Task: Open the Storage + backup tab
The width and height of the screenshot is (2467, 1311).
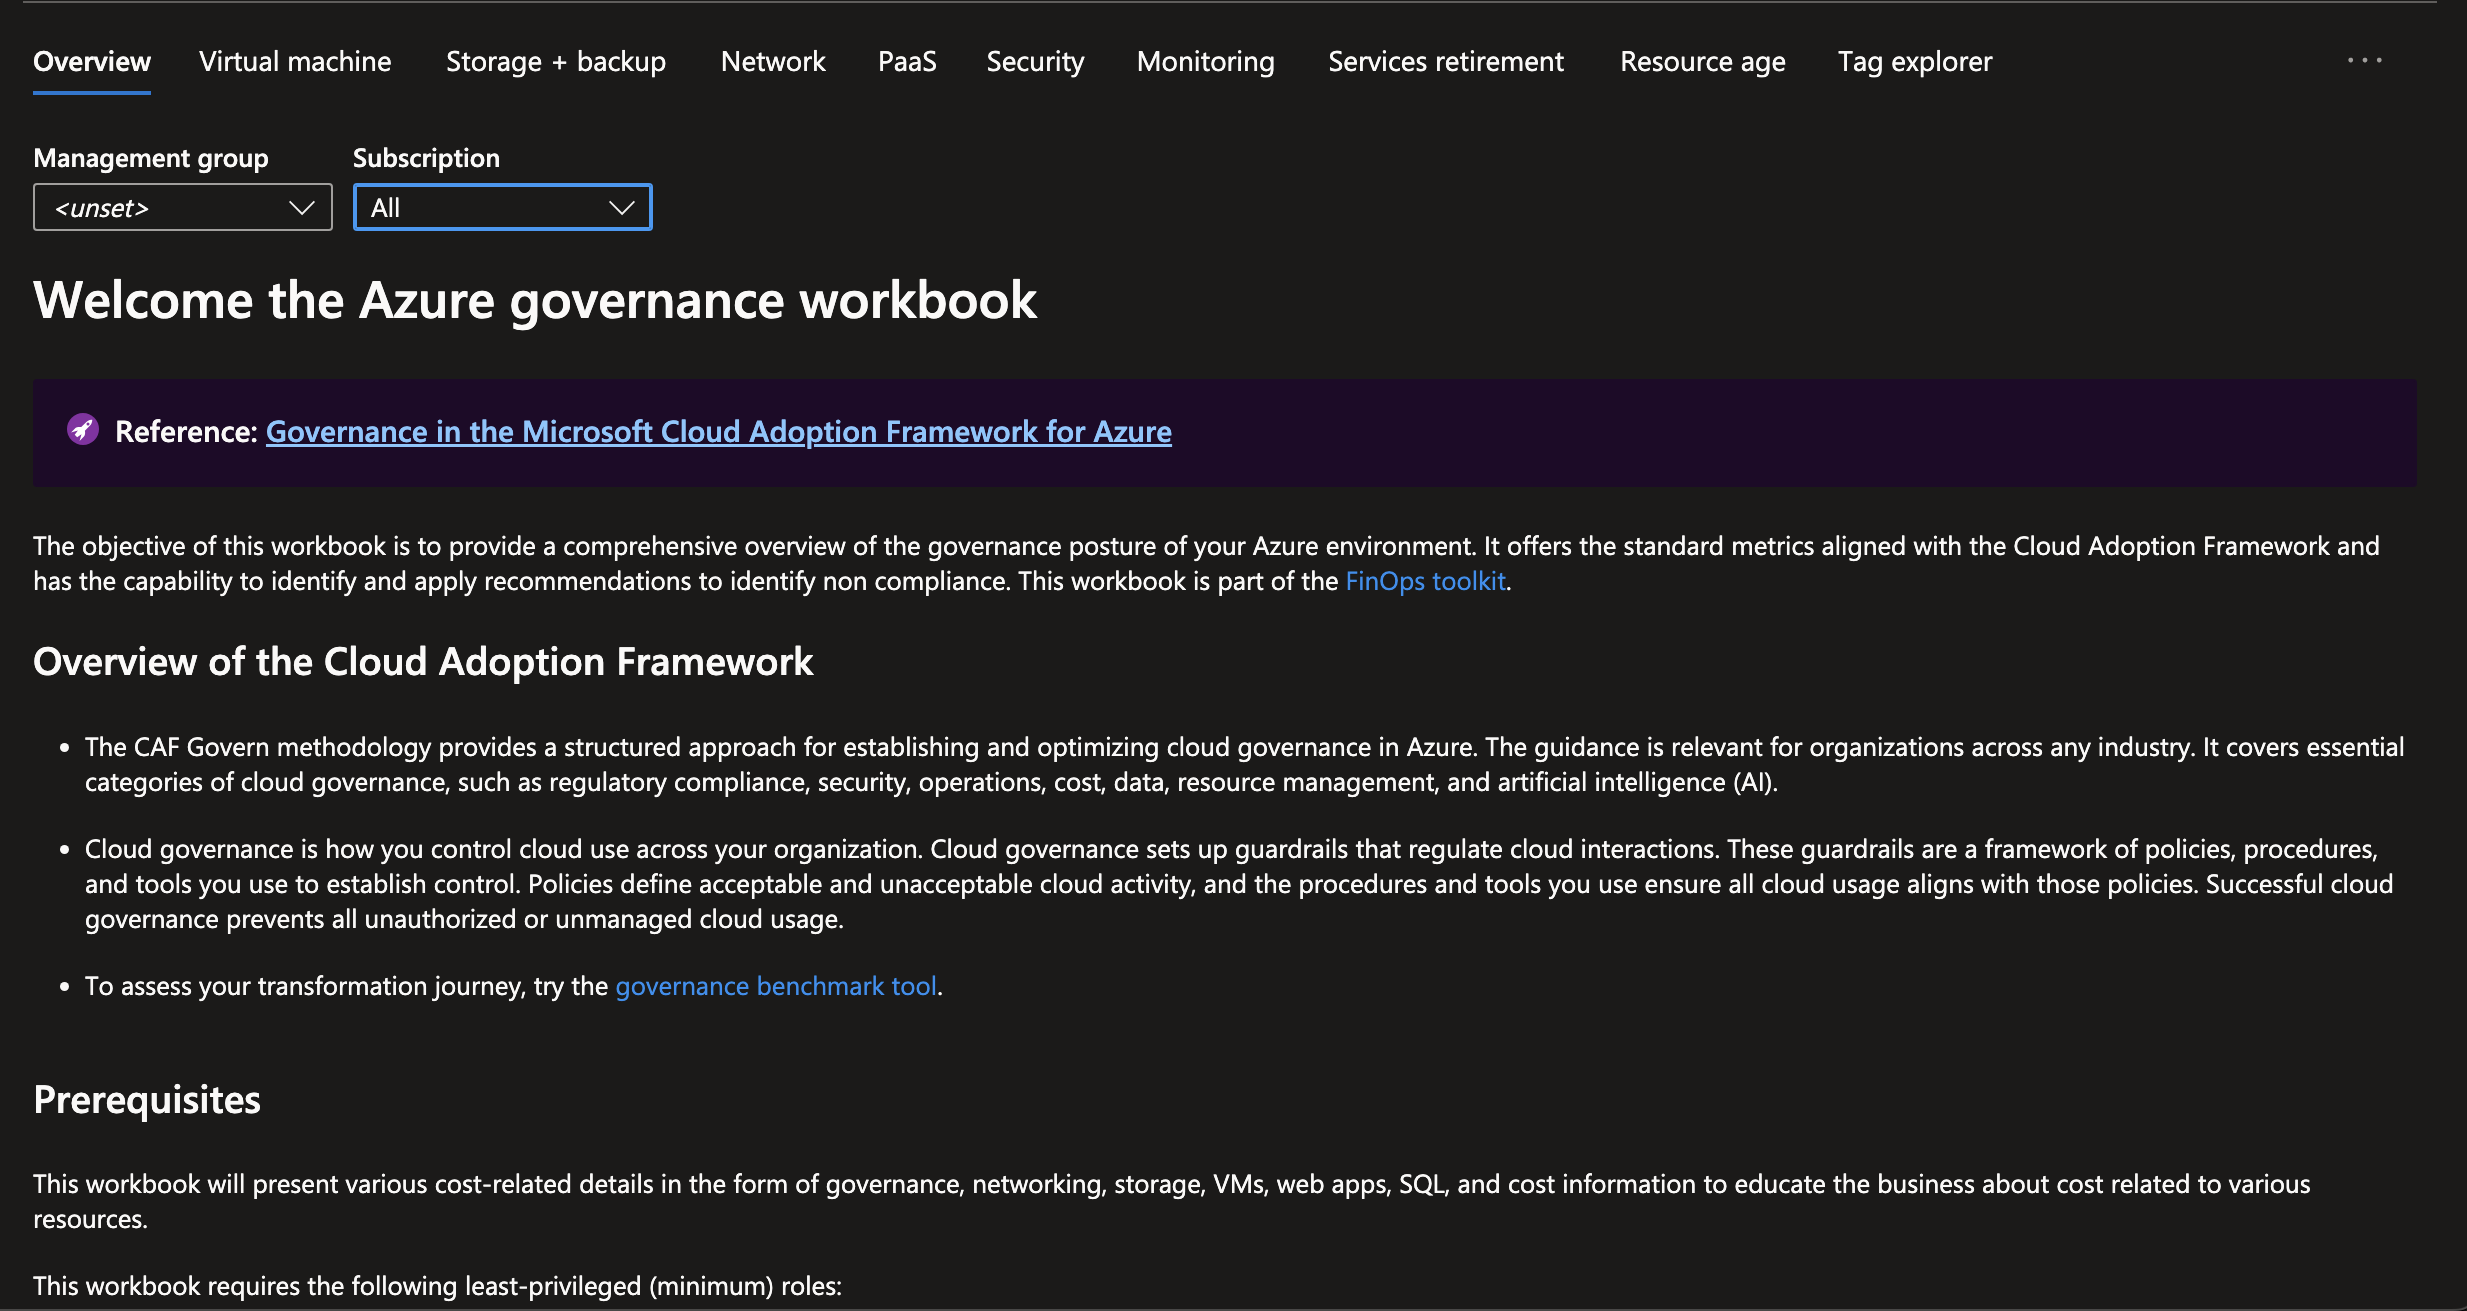Action: click(x=556, y=61)
